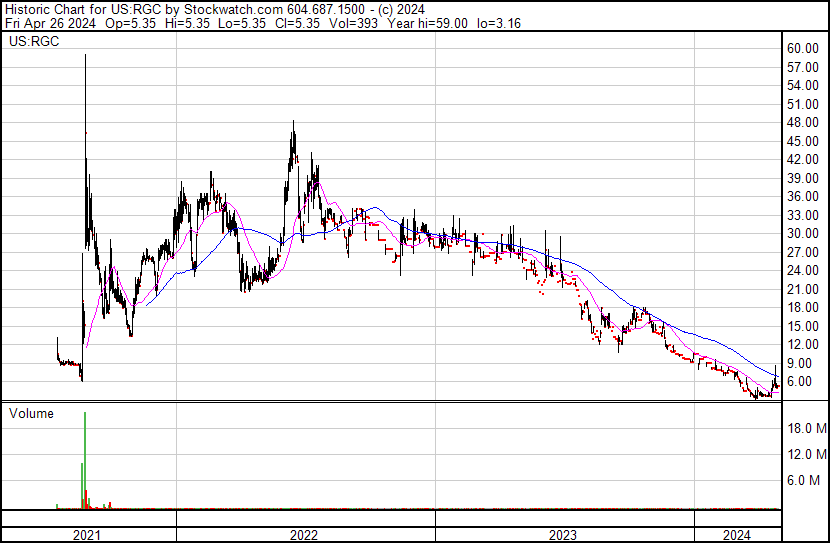Viewport: 830px width, 543px height.
Task: Click the 2024 year label on time axis
Action: (737, 535)
